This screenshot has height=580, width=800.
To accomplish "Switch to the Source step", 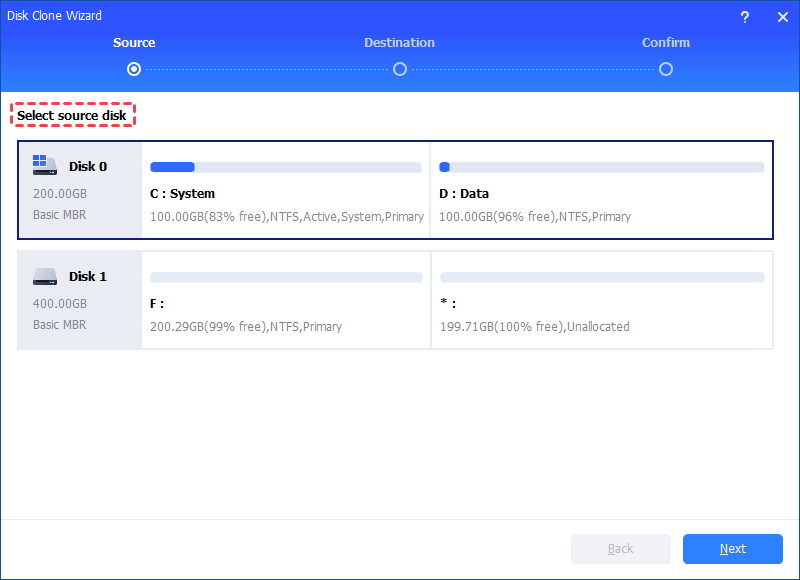I will coord(133,42).
